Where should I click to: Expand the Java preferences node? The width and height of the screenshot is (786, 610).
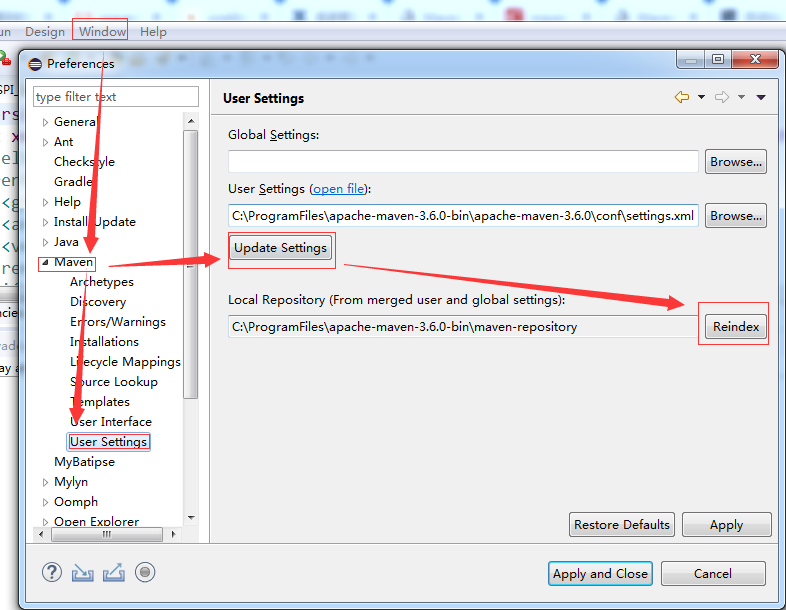[45, 242]
